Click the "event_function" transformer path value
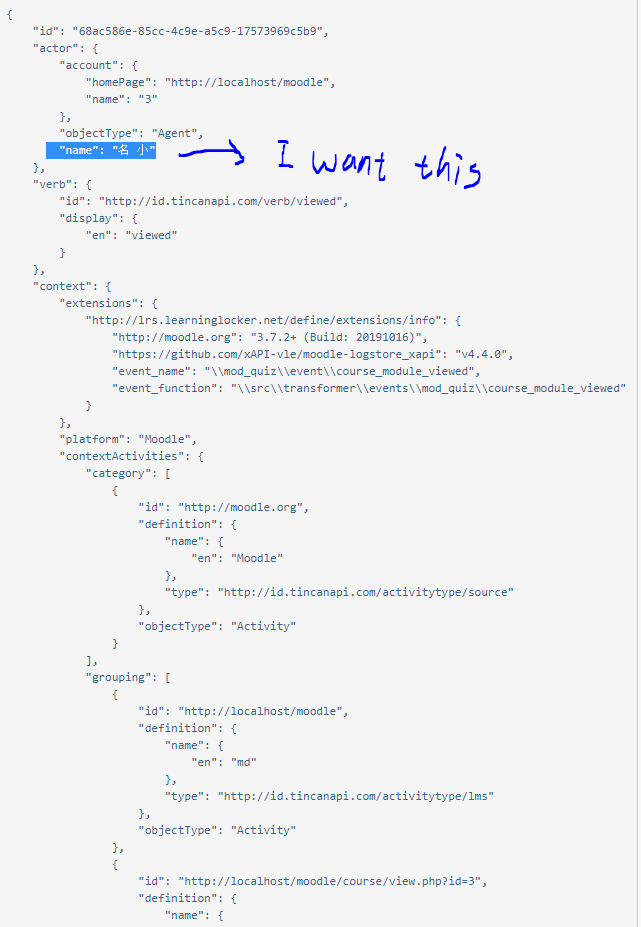 click(428, 388)
